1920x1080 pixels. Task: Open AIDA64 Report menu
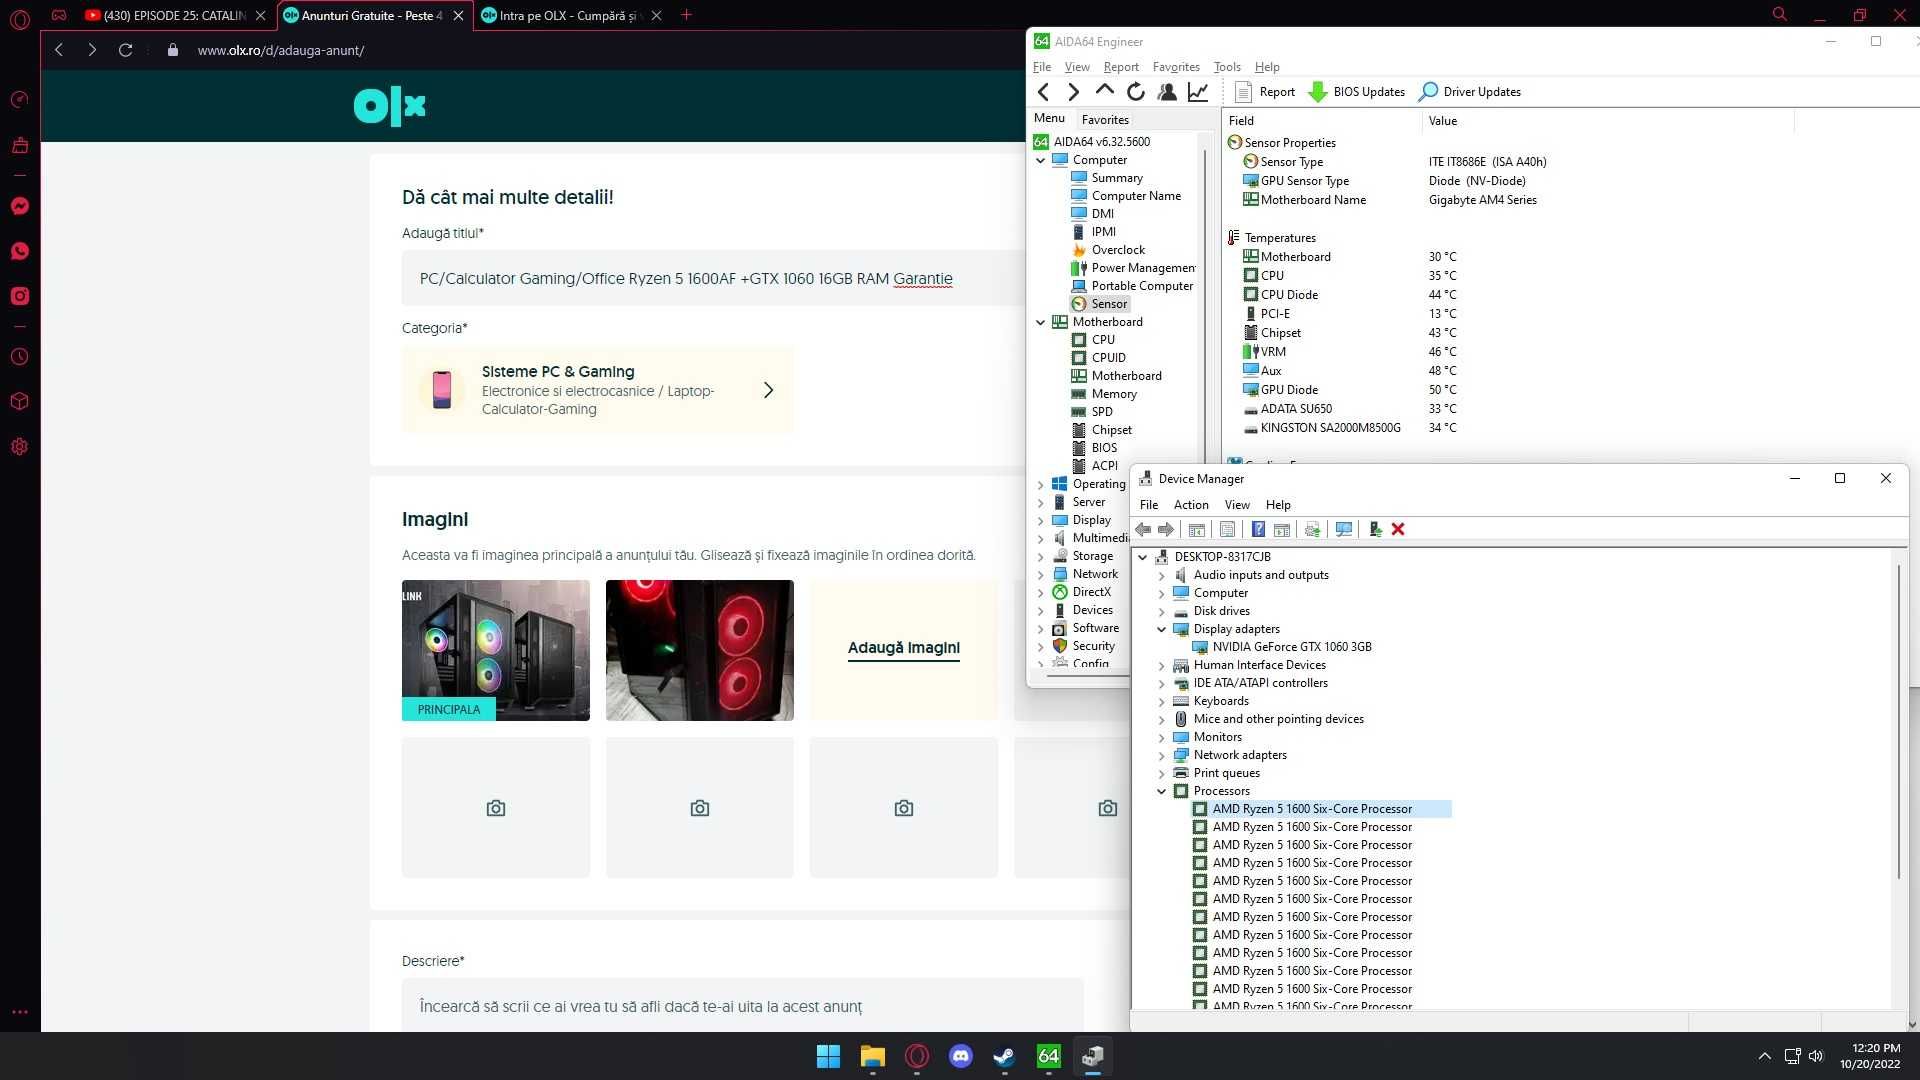[x=1121, y=67]
